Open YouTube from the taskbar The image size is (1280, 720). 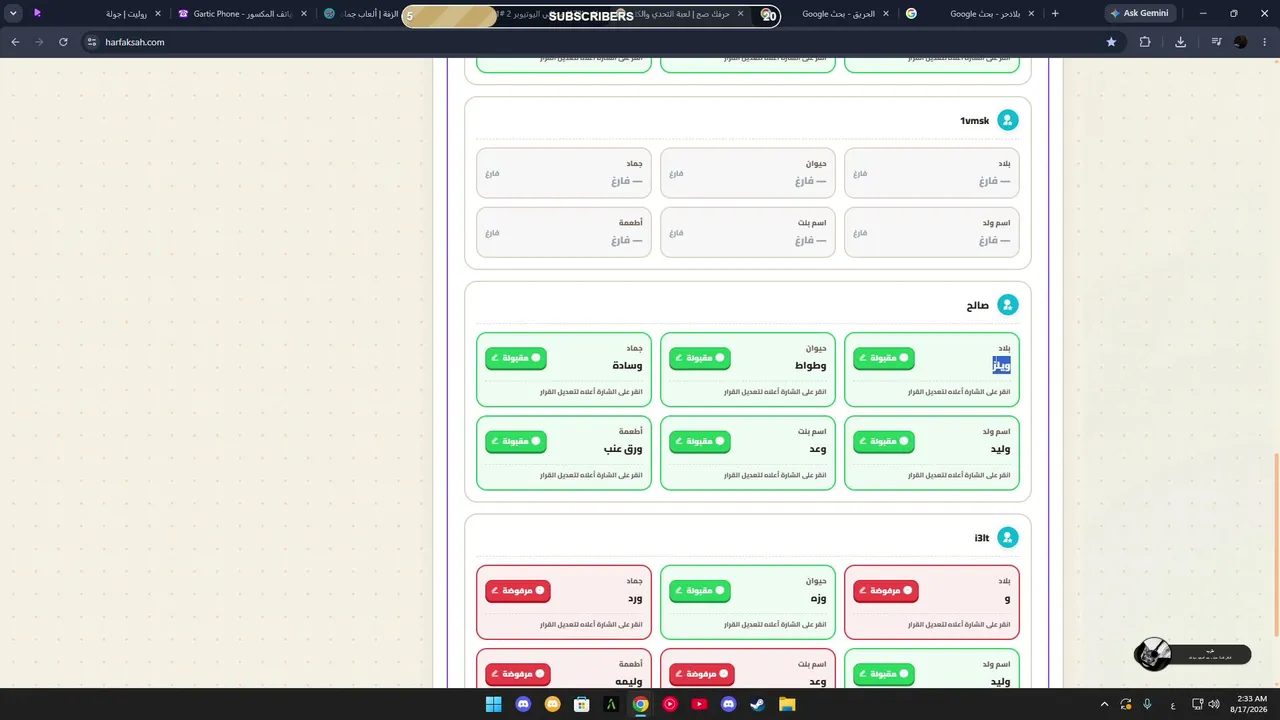coord(699,704)
